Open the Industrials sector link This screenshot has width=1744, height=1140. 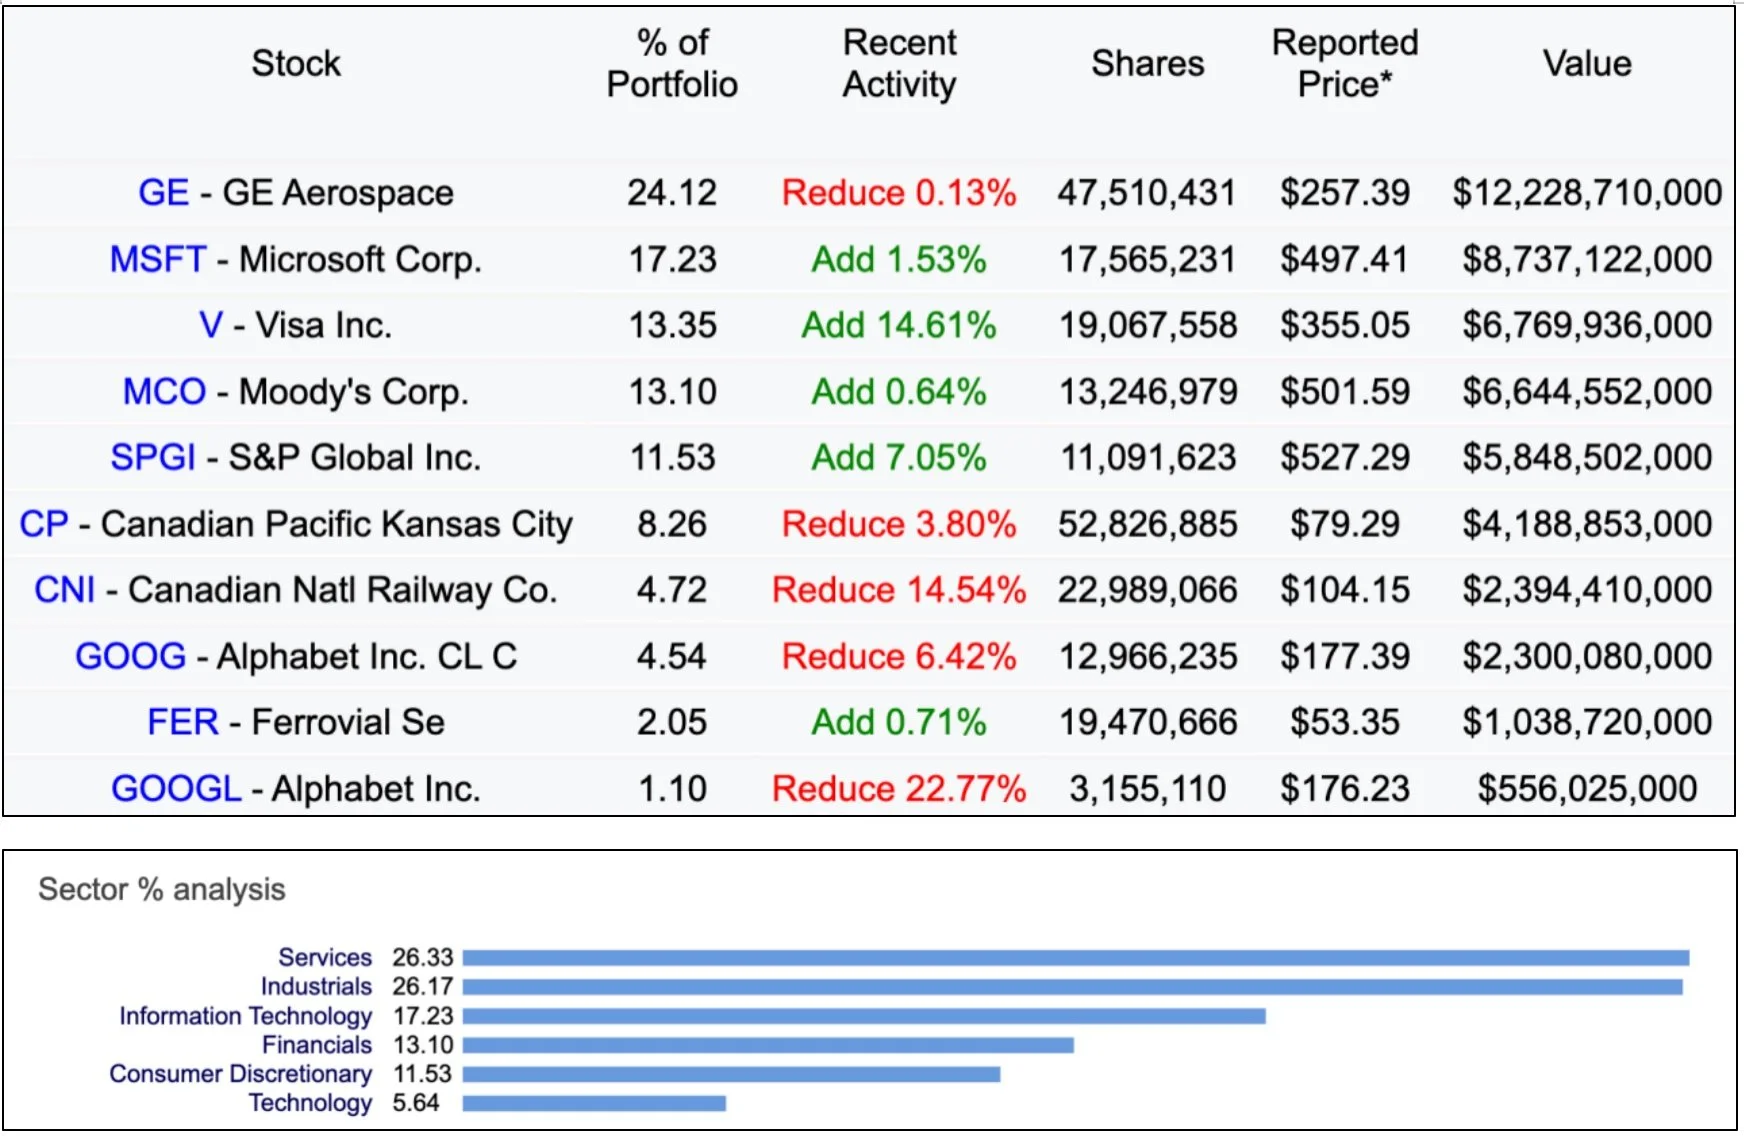[316, 986]
